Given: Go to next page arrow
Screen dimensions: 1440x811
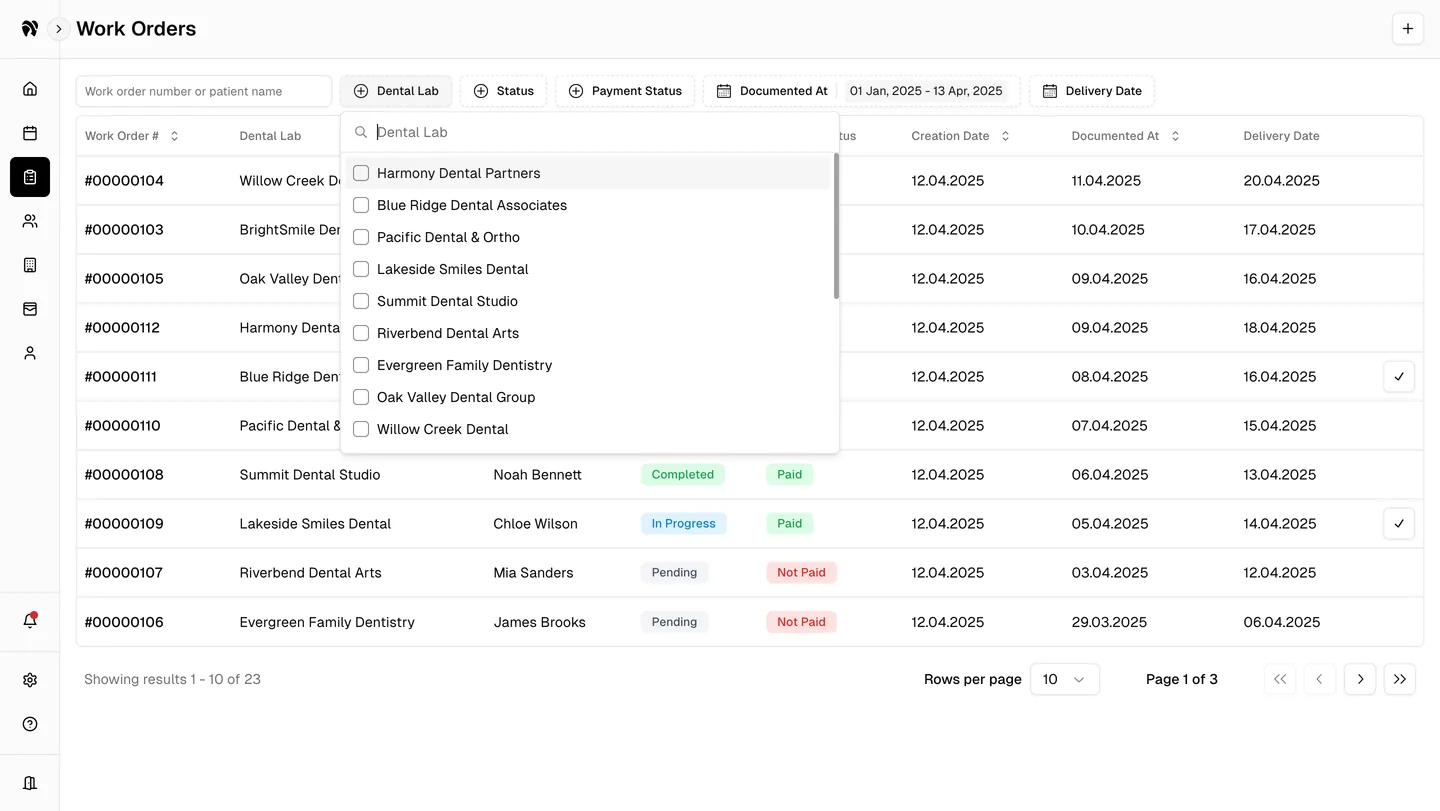Looking at the screenshot, I should [x=1360, y=679].
